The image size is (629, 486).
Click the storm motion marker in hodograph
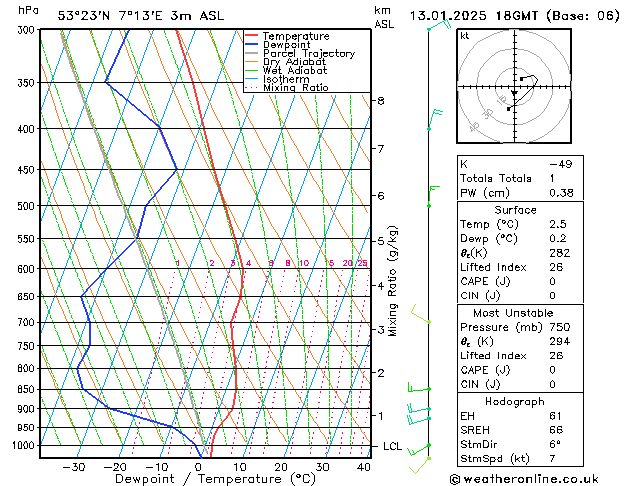[514, 93]
